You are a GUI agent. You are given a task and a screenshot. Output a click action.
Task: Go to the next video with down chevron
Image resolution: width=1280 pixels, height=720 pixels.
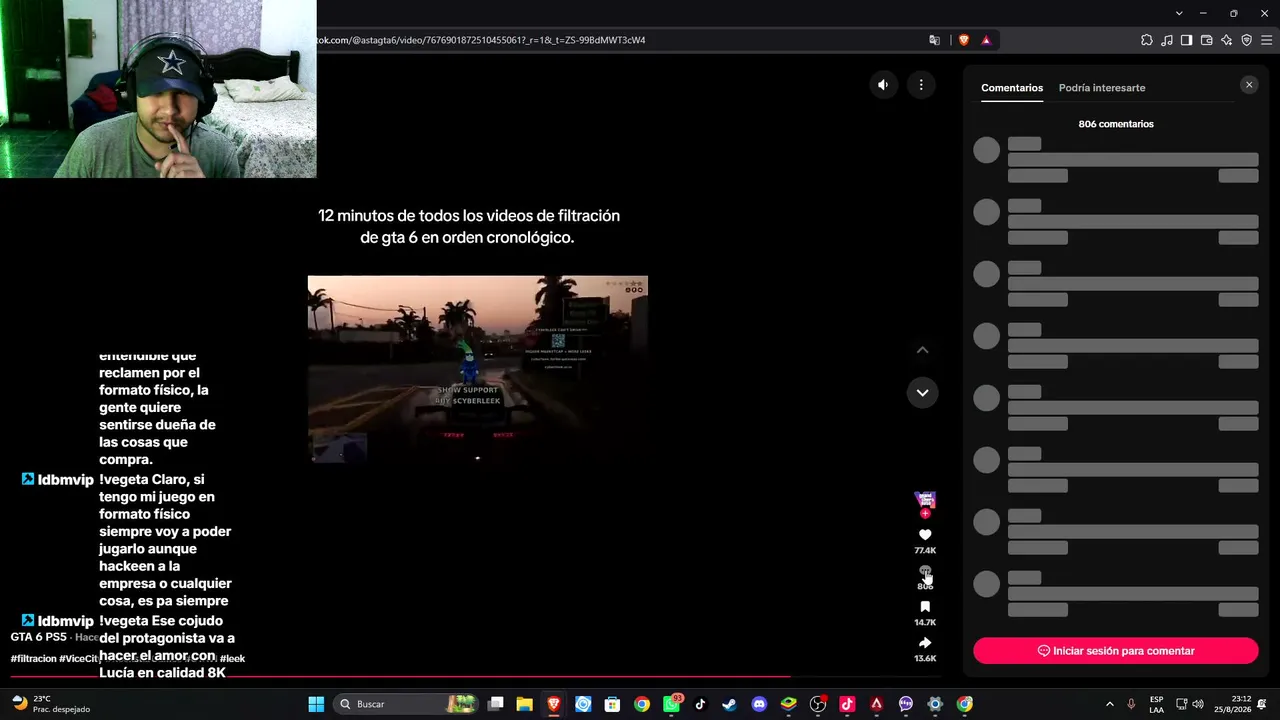(922, 393)
